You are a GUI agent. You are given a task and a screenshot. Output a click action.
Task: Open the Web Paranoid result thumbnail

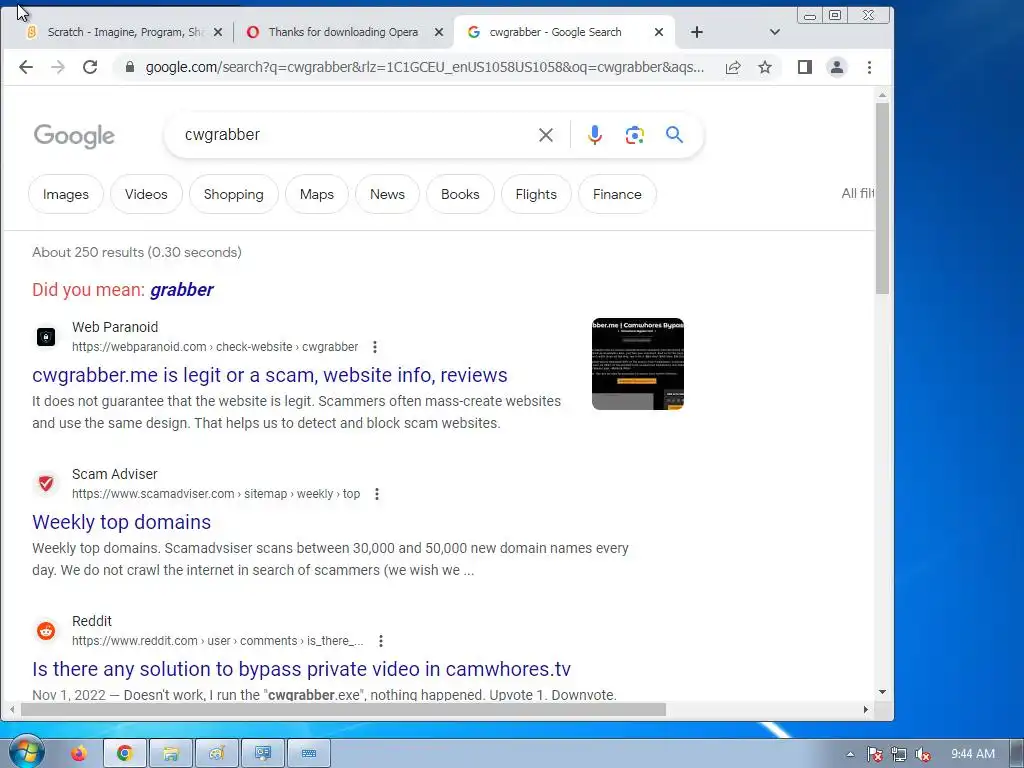coord(637,364)
